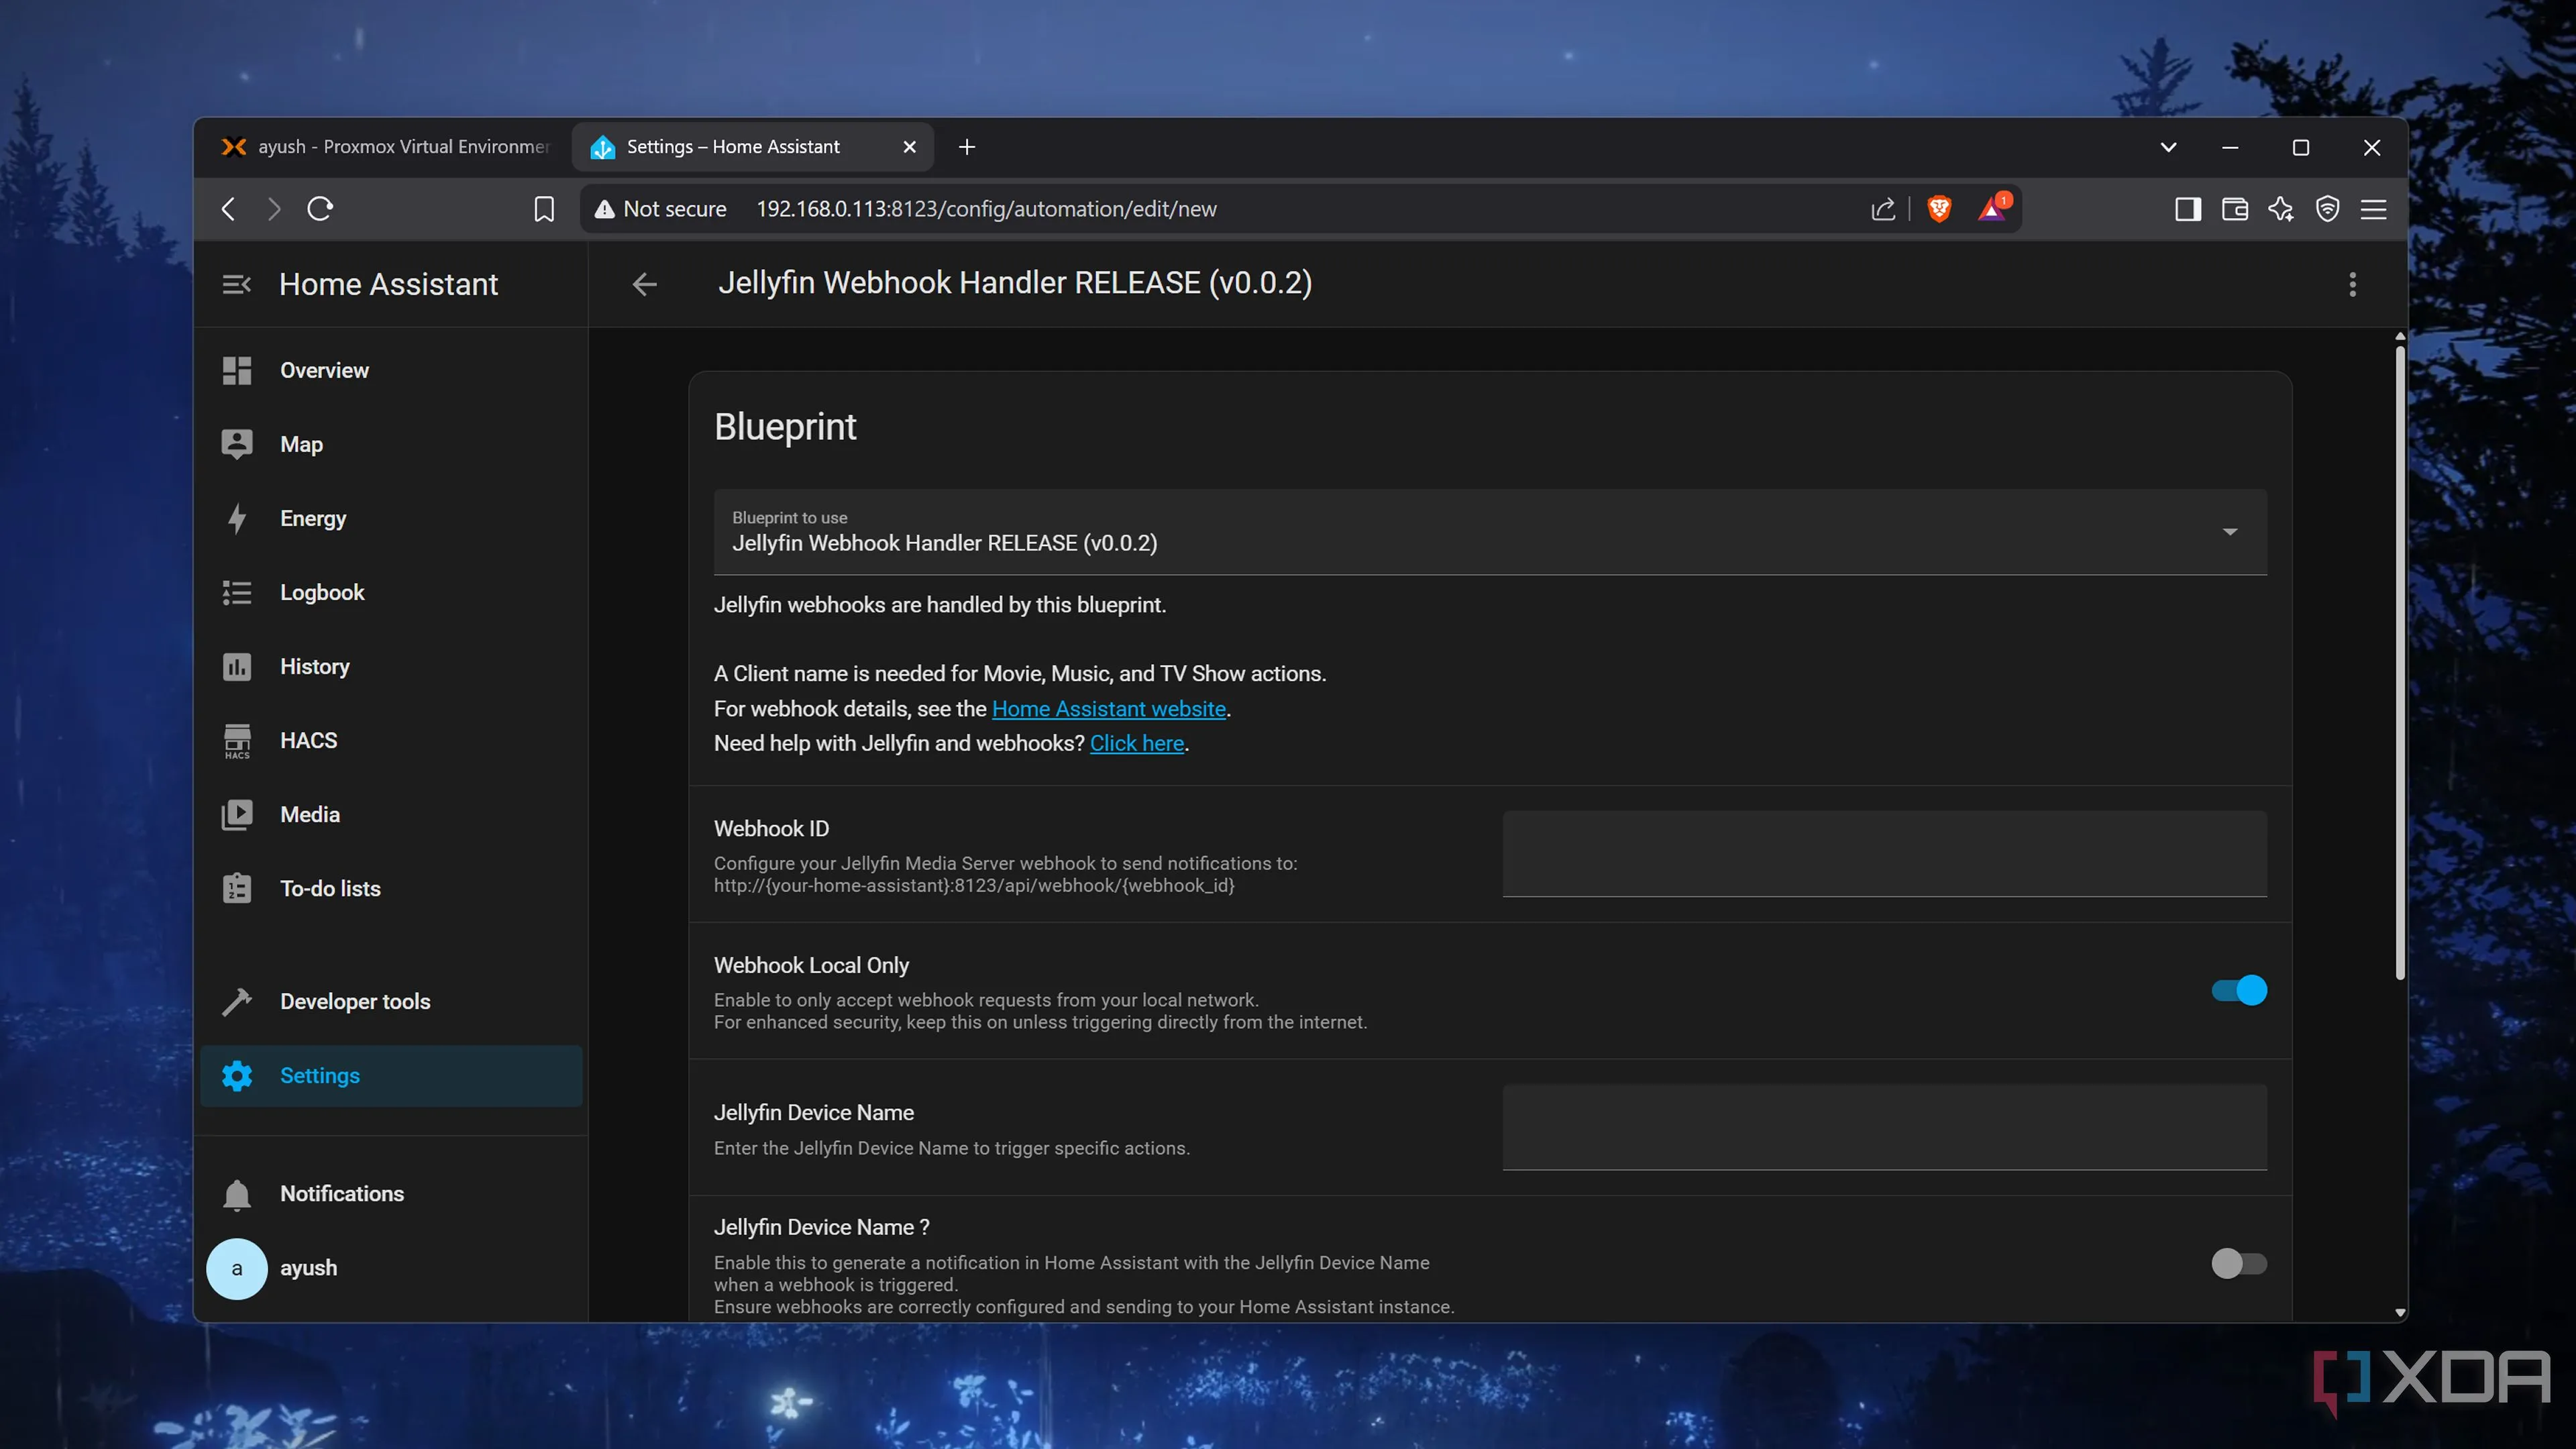This screenshot has height=1449, width=2576.
Task: Click the share page icon
Action: 1882,209
